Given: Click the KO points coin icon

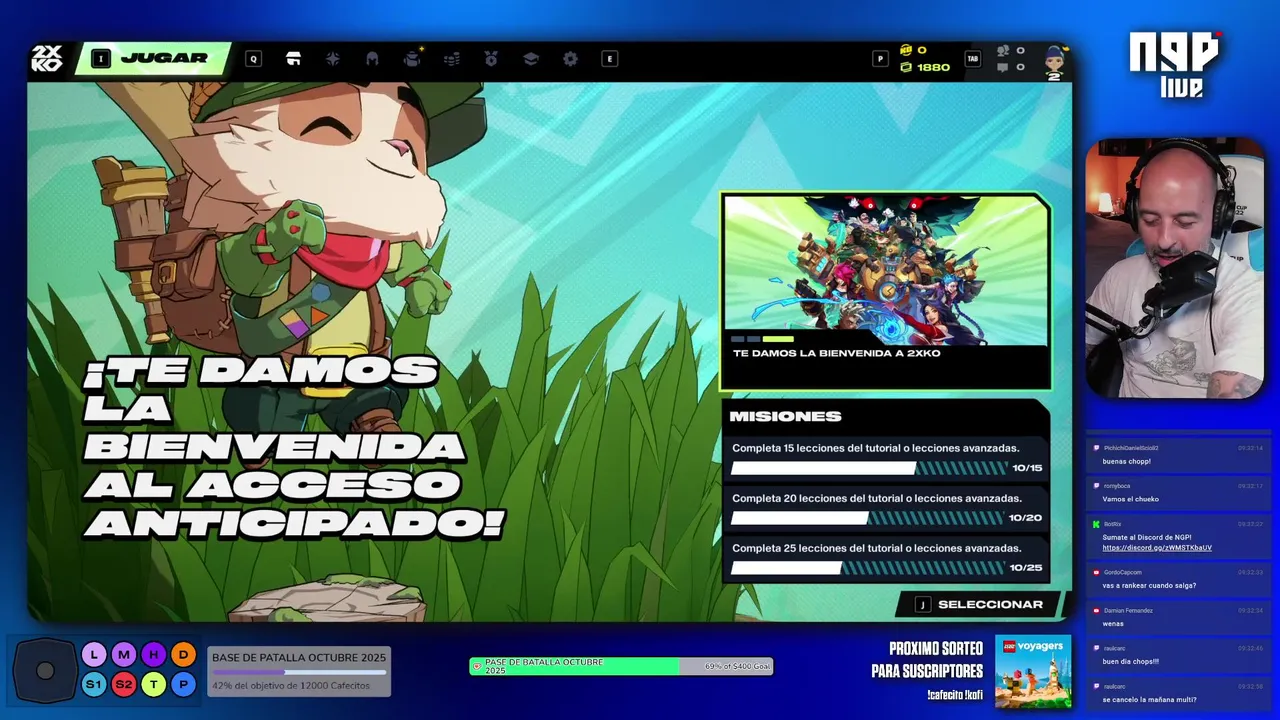Looking at the screenshot, I should tap(906, 50).
